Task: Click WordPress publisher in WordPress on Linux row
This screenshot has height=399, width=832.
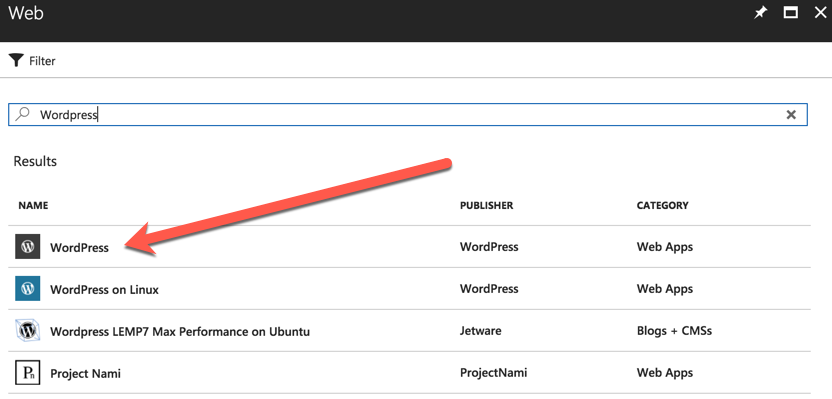Action: [x=489, y=289]
